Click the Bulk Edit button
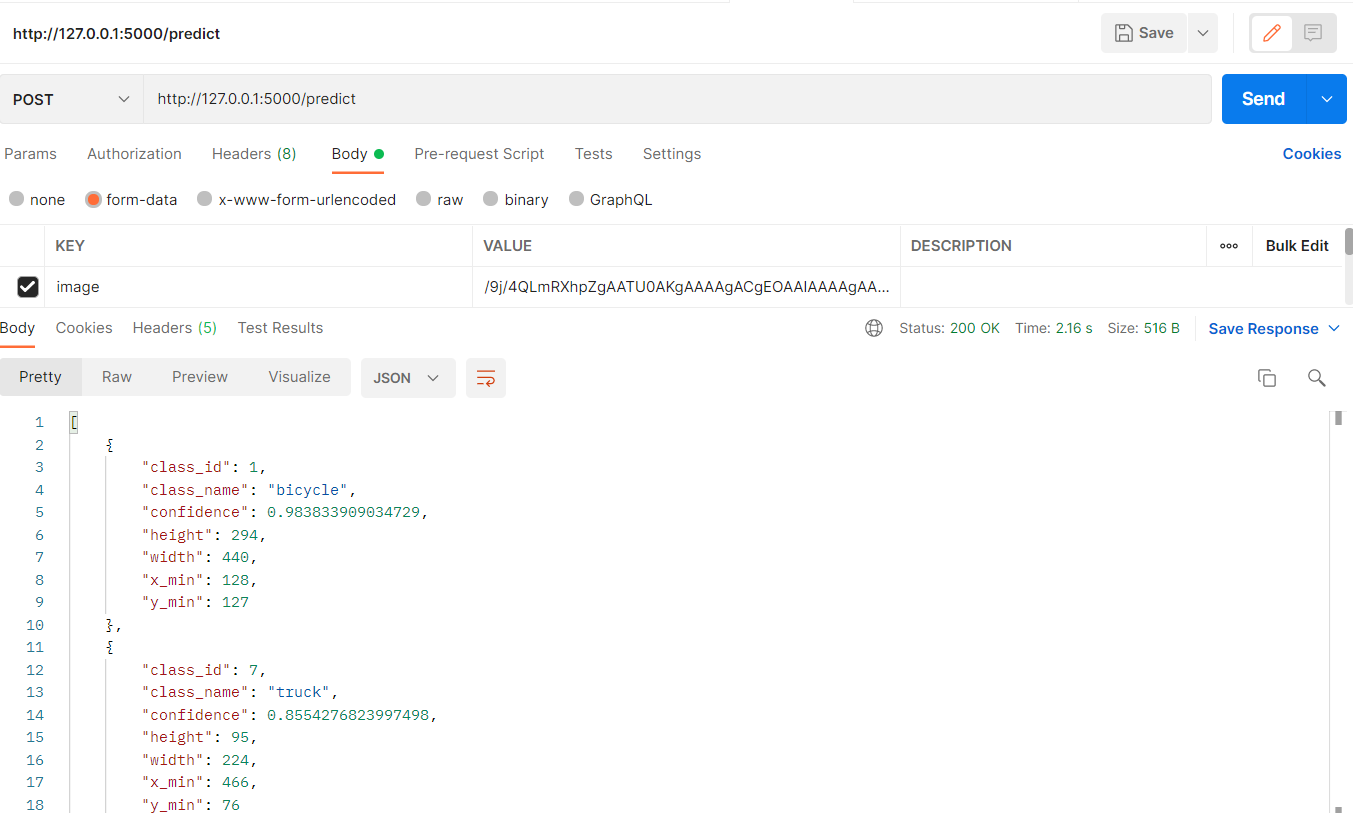Viewport: 1353px width, 813px height. tap(1297, 246)
